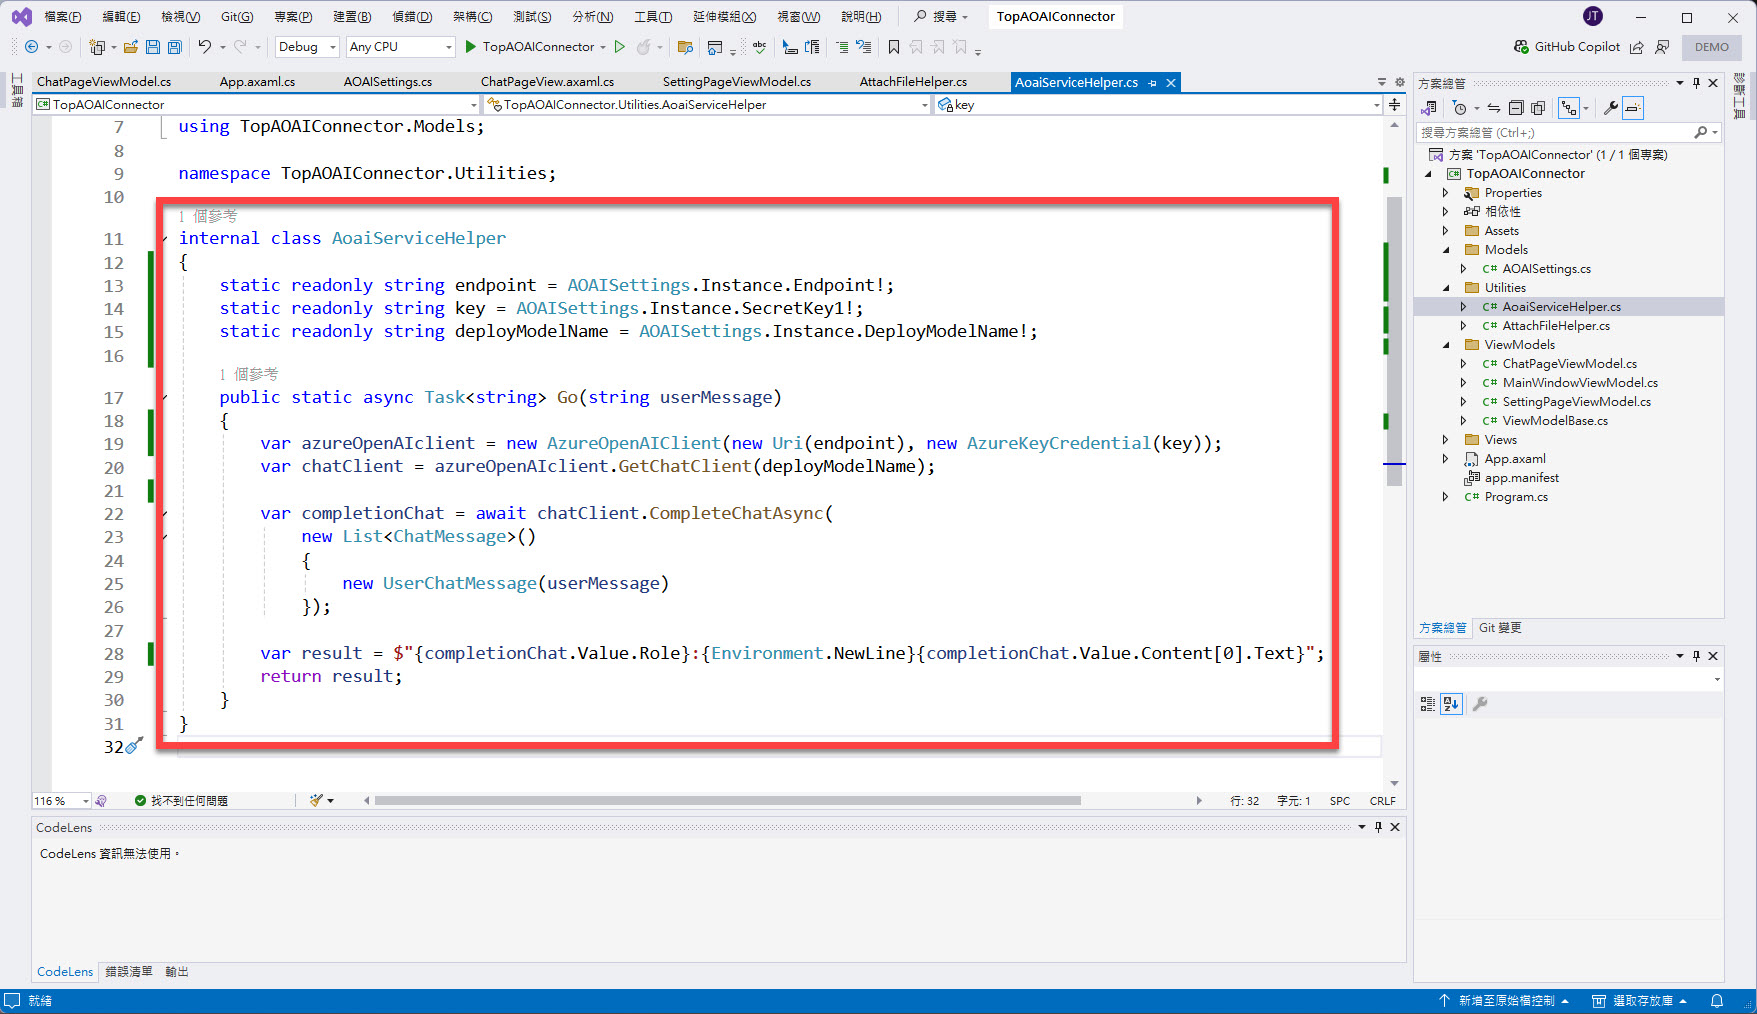Click the Send Feedback icon near DEMO
The image size is (1757, 1014).
1662,47
